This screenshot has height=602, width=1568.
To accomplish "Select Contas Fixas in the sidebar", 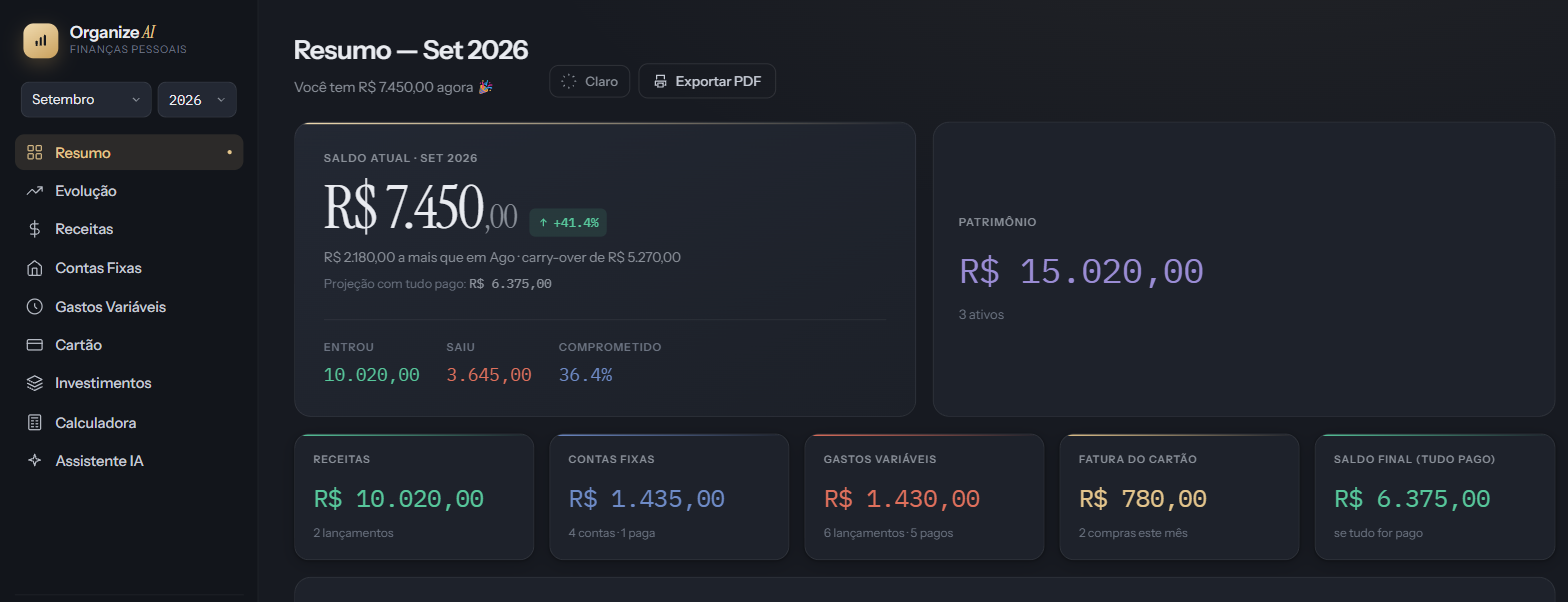I will click(129, 268).
